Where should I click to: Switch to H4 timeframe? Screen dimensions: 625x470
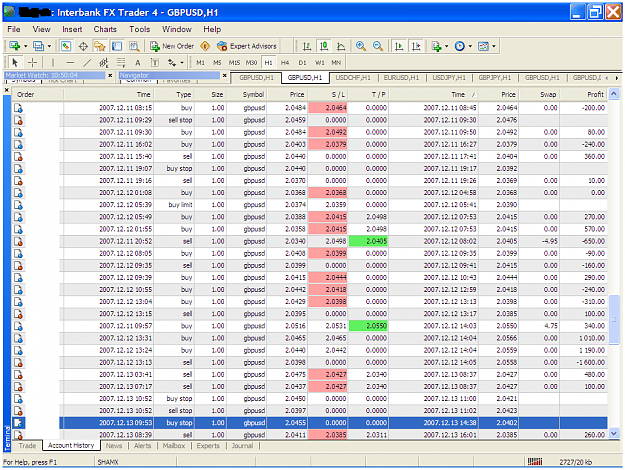coord(285,63)
